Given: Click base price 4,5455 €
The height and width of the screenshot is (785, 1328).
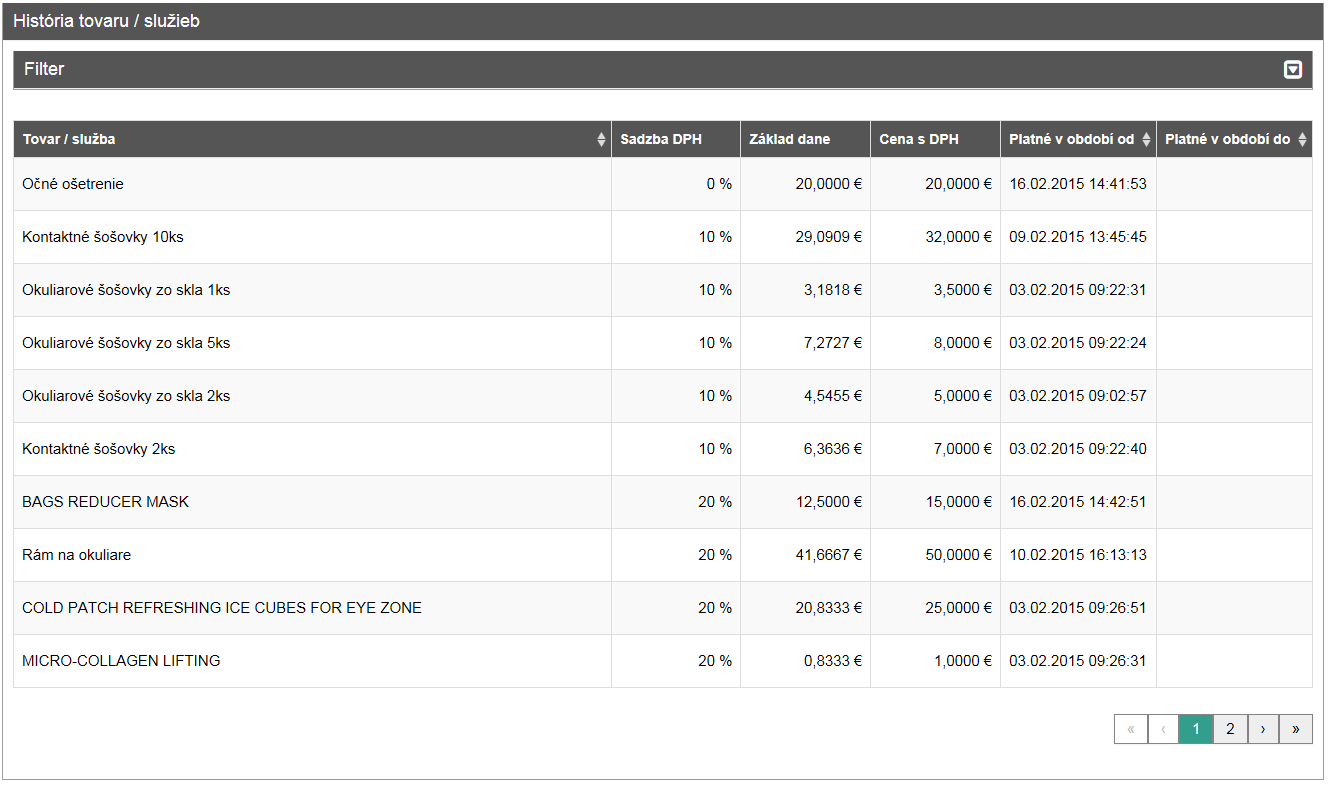Looking at the screenshot, I should pyautogui.click(x=832, y=396).
